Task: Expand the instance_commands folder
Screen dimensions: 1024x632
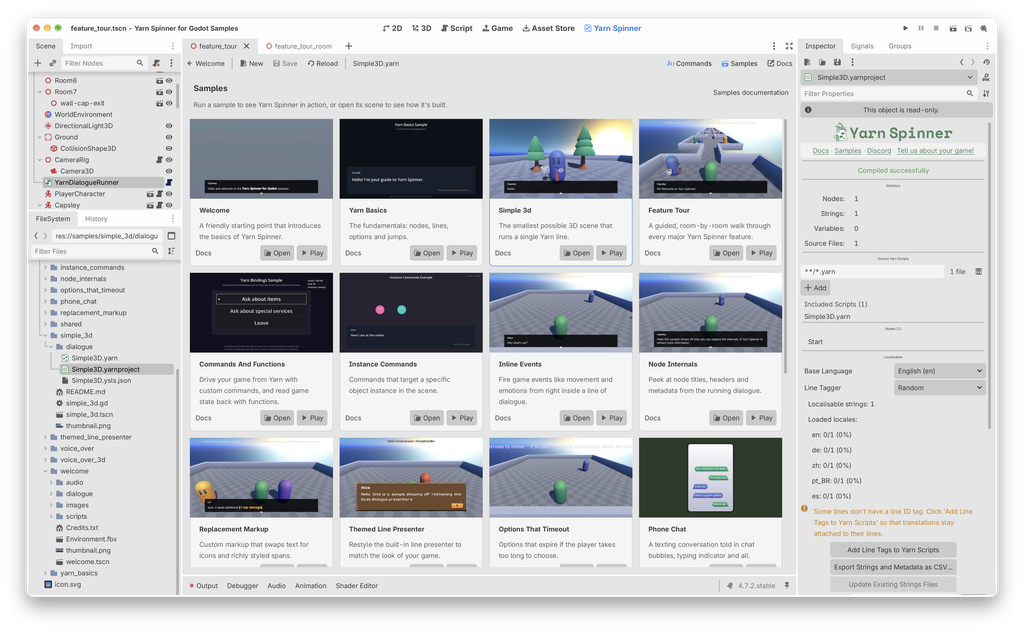Action: tap(45, 268)
